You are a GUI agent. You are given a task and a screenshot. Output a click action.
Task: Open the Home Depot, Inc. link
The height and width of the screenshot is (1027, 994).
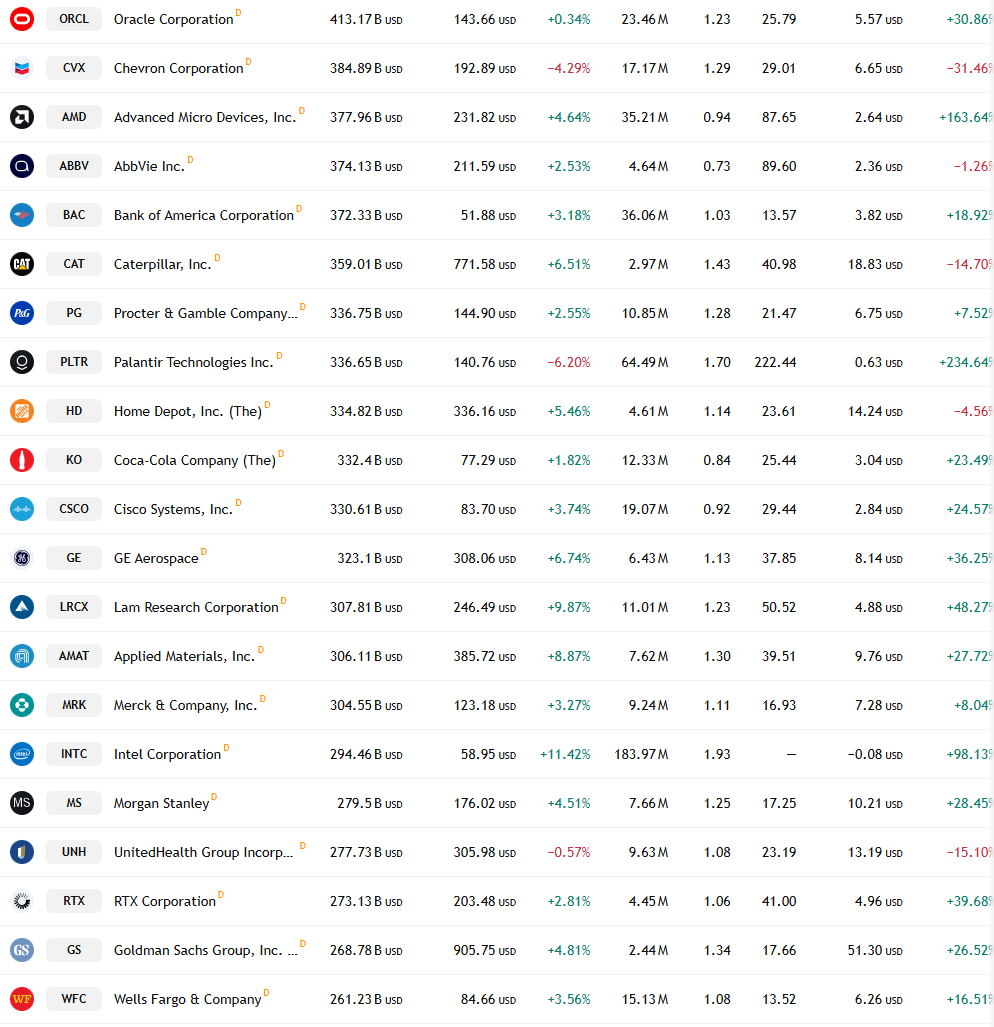(x=188, y=412)
